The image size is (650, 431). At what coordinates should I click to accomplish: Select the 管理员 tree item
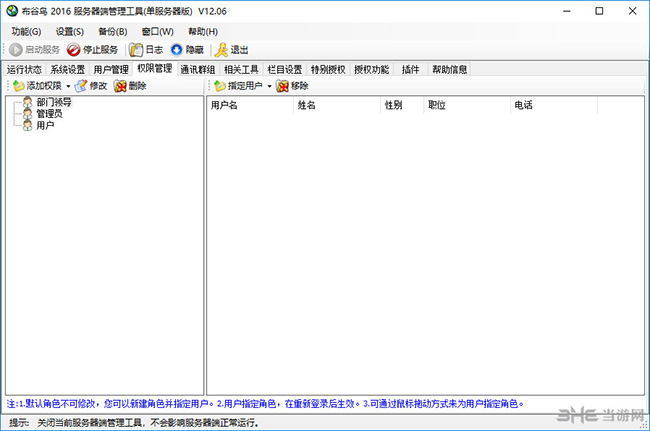coord(49,114)
